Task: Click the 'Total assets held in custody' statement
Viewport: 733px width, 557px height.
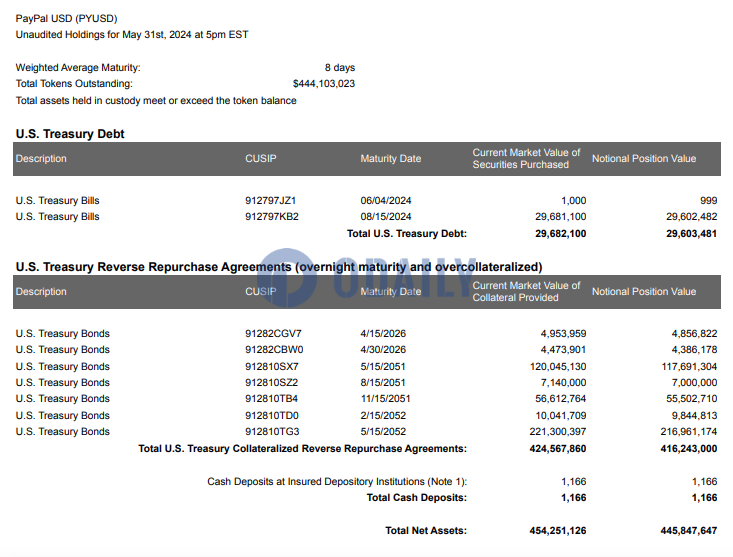Action: [156, 100]
